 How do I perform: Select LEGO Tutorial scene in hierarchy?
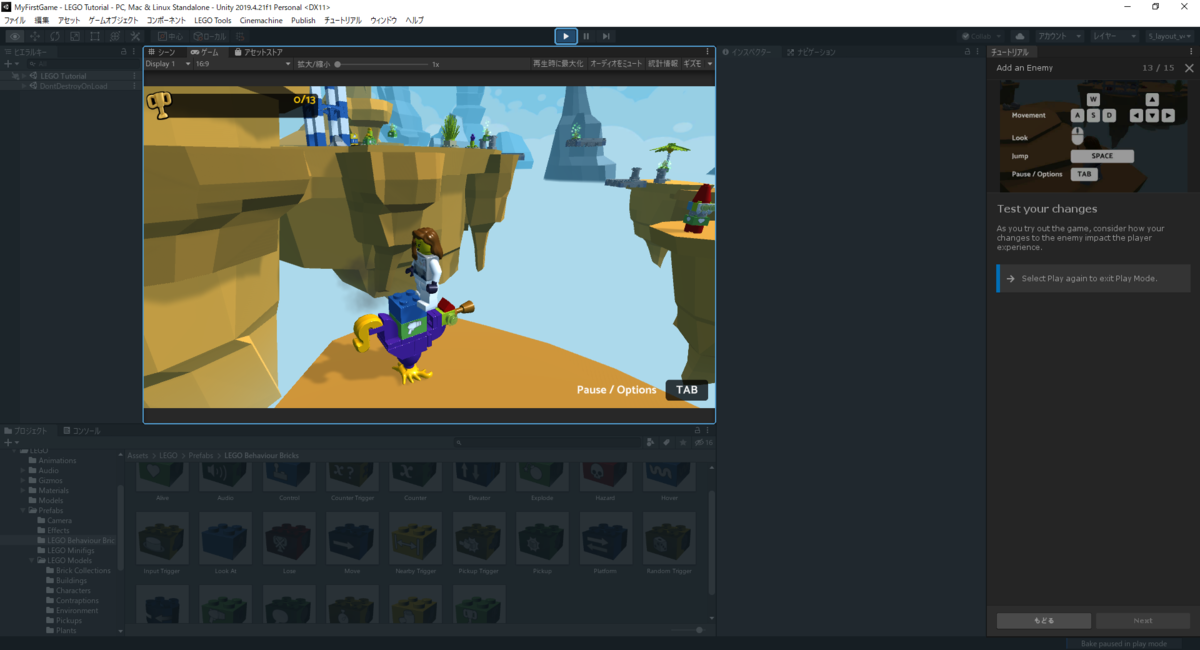tap(63, 76)
